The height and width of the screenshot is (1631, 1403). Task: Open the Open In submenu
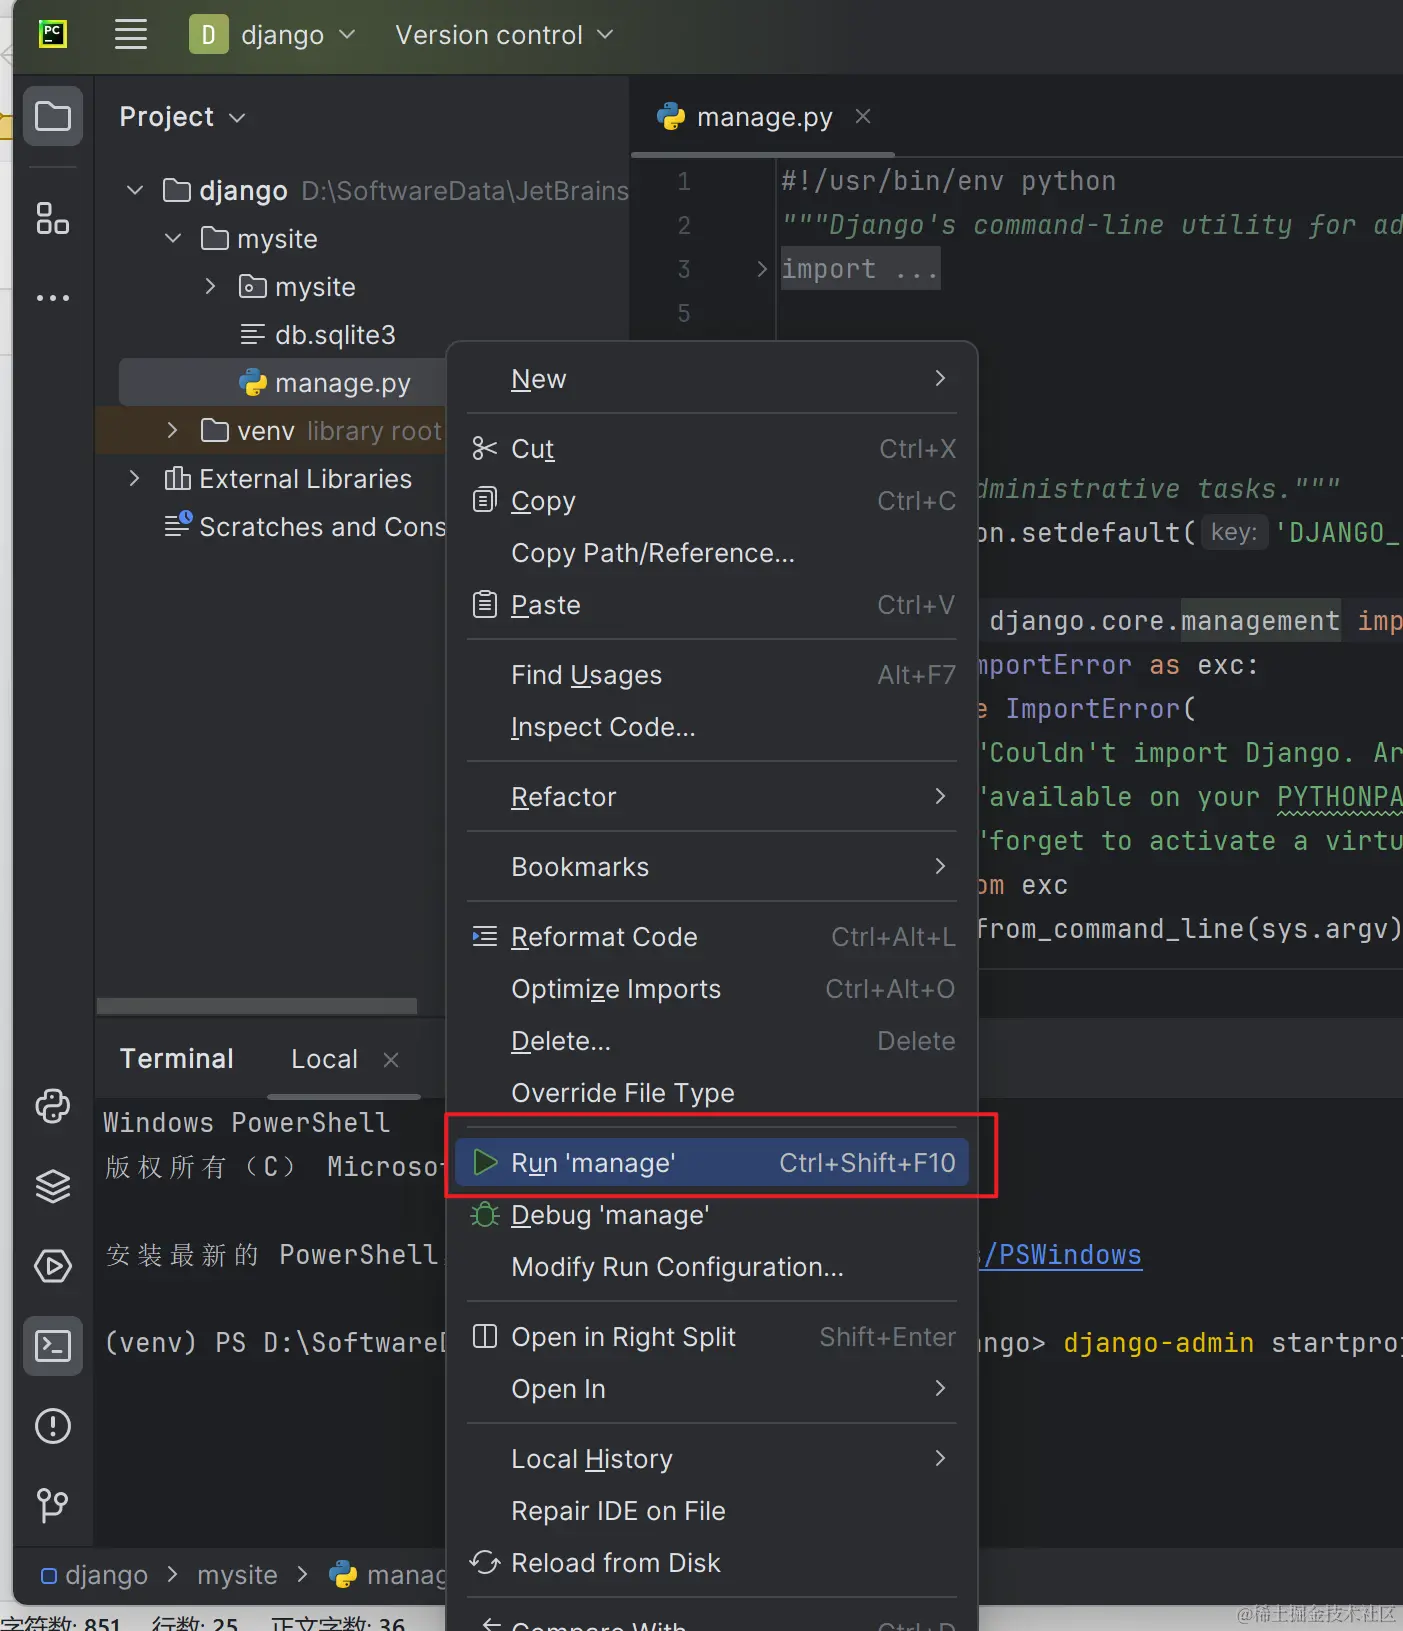point(712,1389)
